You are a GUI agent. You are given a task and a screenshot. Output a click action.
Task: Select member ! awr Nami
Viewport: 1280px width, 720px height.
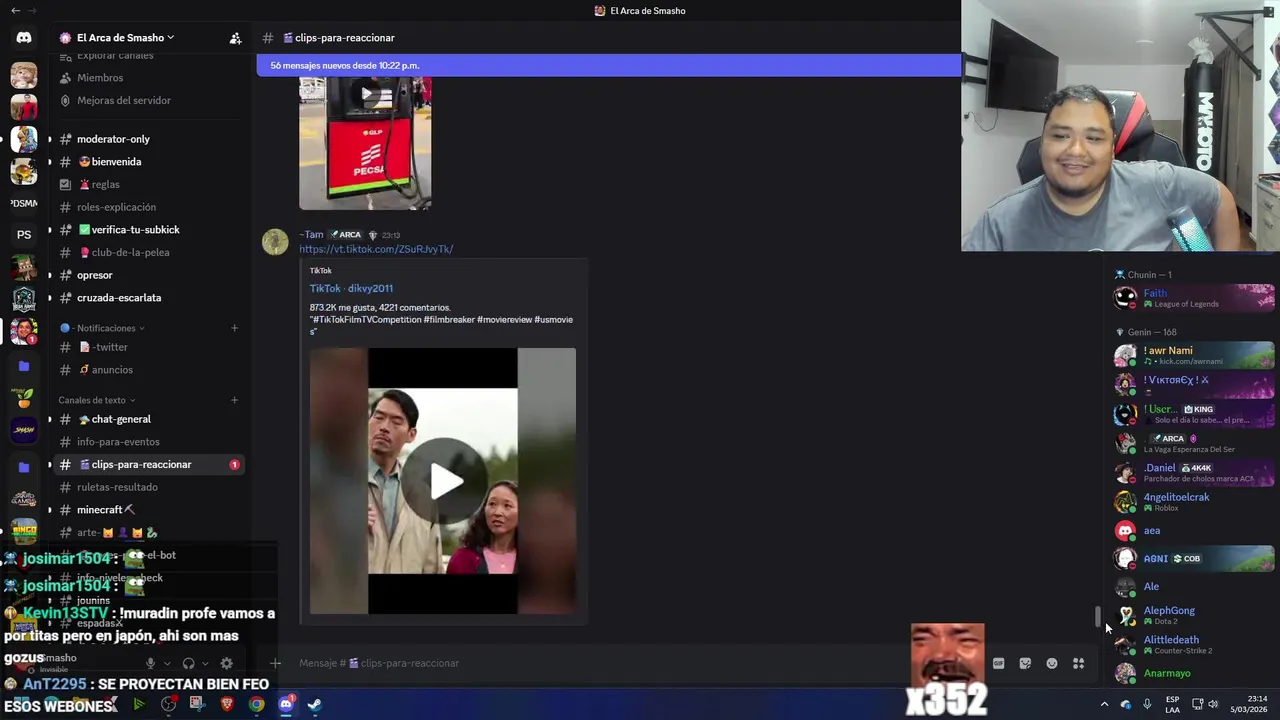[1194, 356]
